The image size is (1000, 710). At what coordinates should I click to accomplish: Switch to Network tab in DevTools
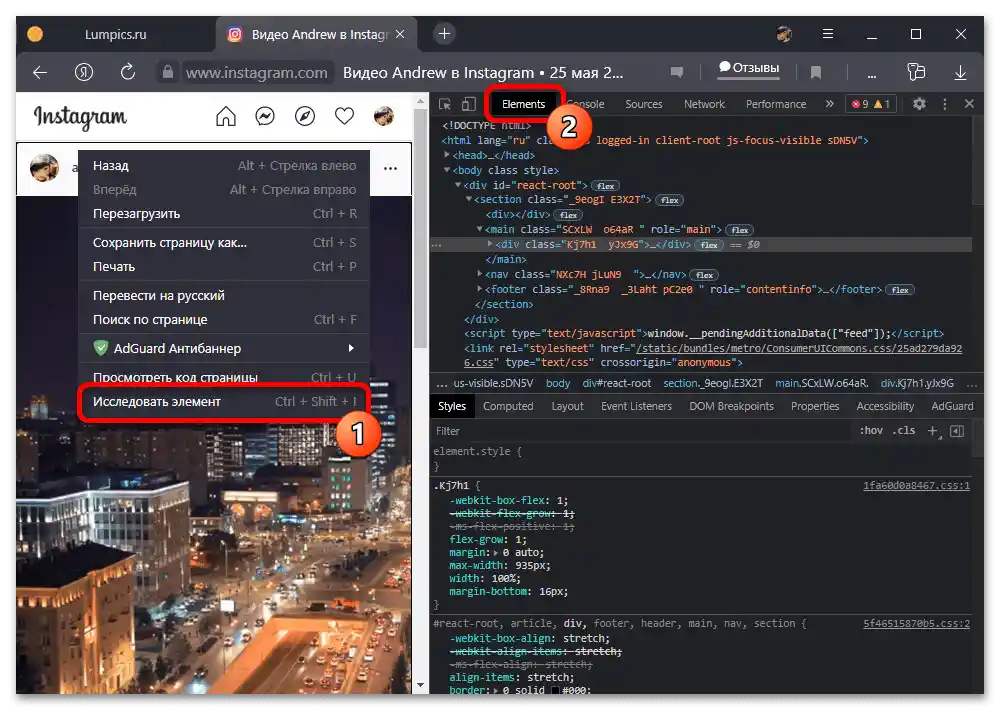(x=704, y=104)
